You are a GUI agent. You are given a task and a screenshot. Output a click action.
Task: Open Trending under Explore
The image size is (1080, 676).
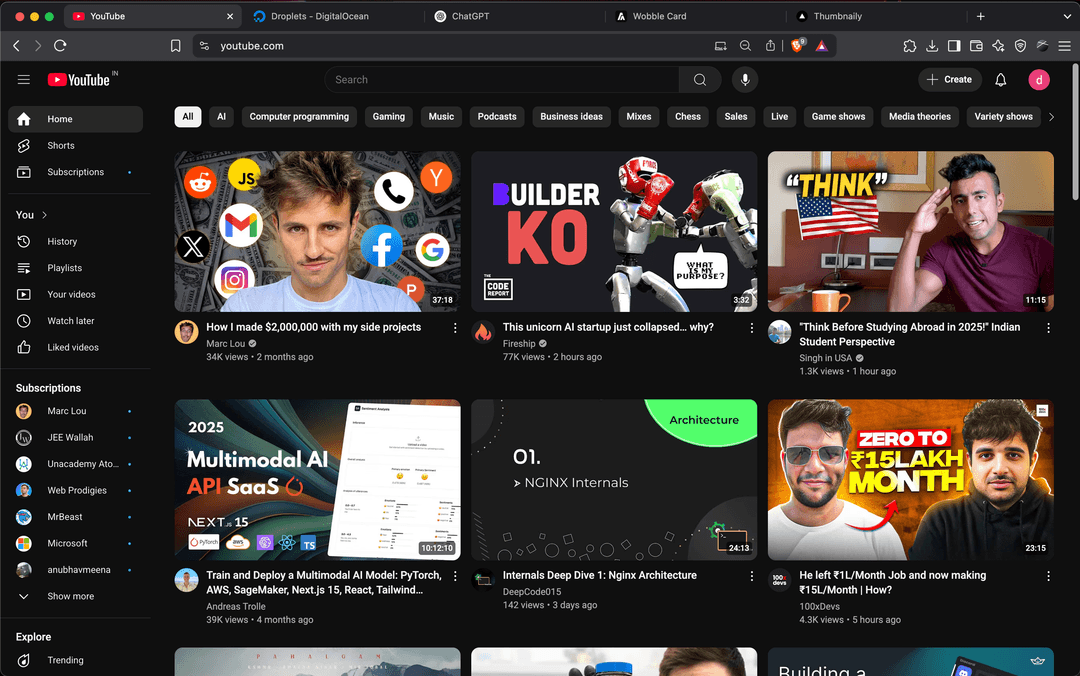click(x=75, y=660)
